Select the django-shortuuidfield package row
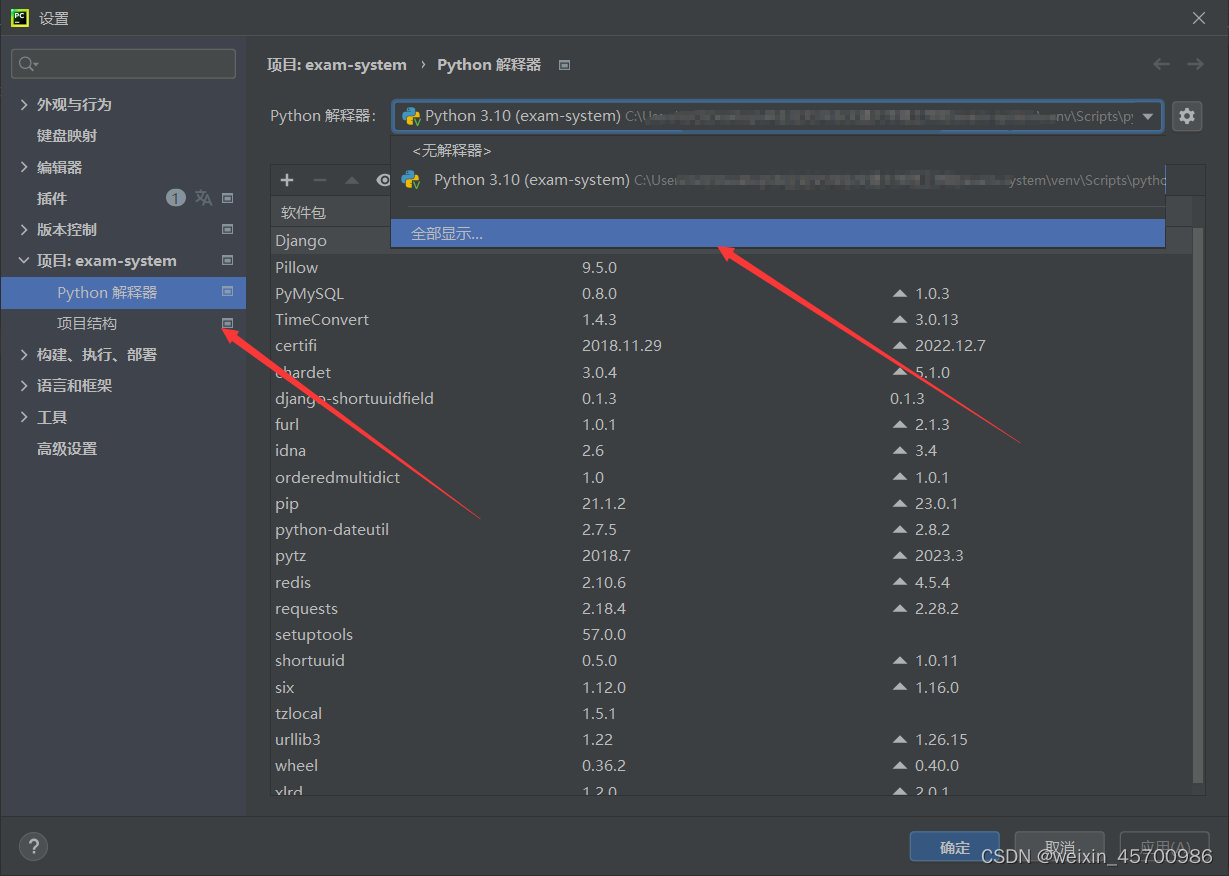 pyautogui.click(x=731, y=398)
